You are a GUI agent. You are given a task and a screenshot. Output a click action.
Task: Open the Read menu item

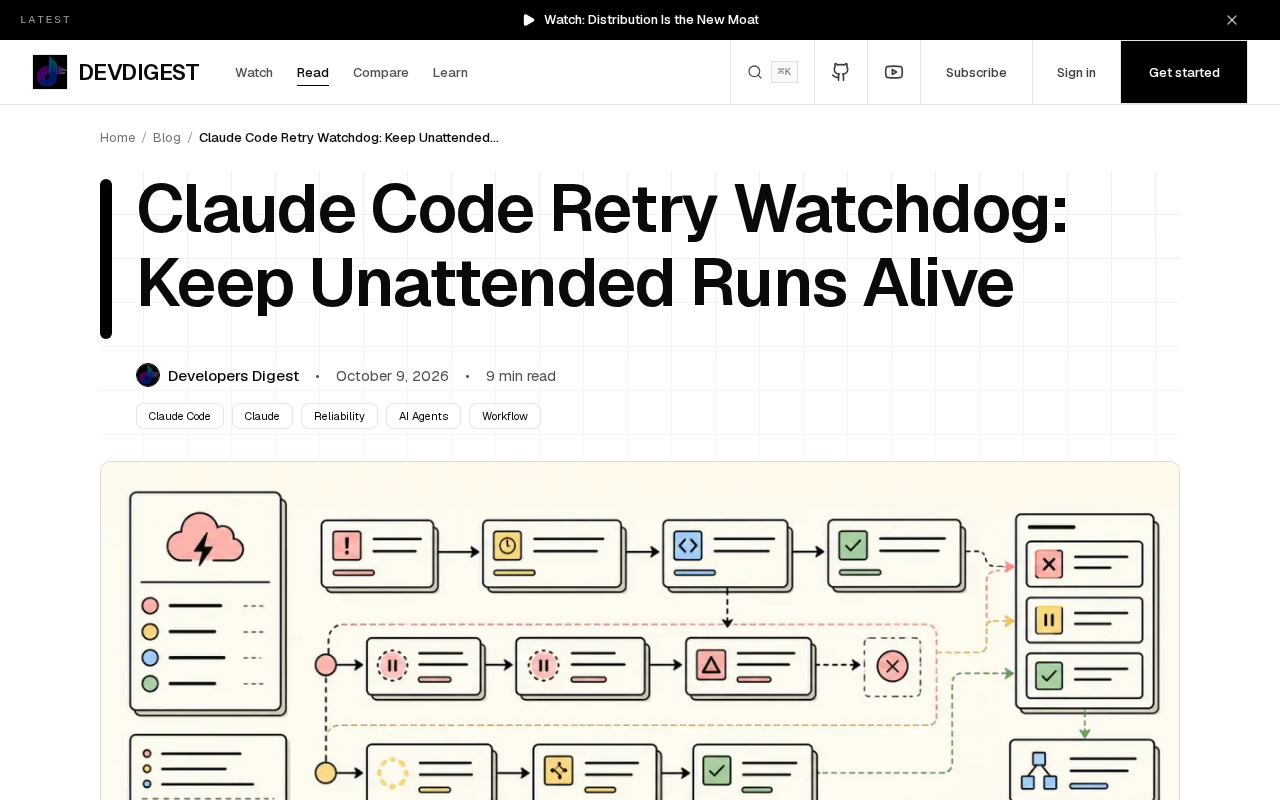313,73
